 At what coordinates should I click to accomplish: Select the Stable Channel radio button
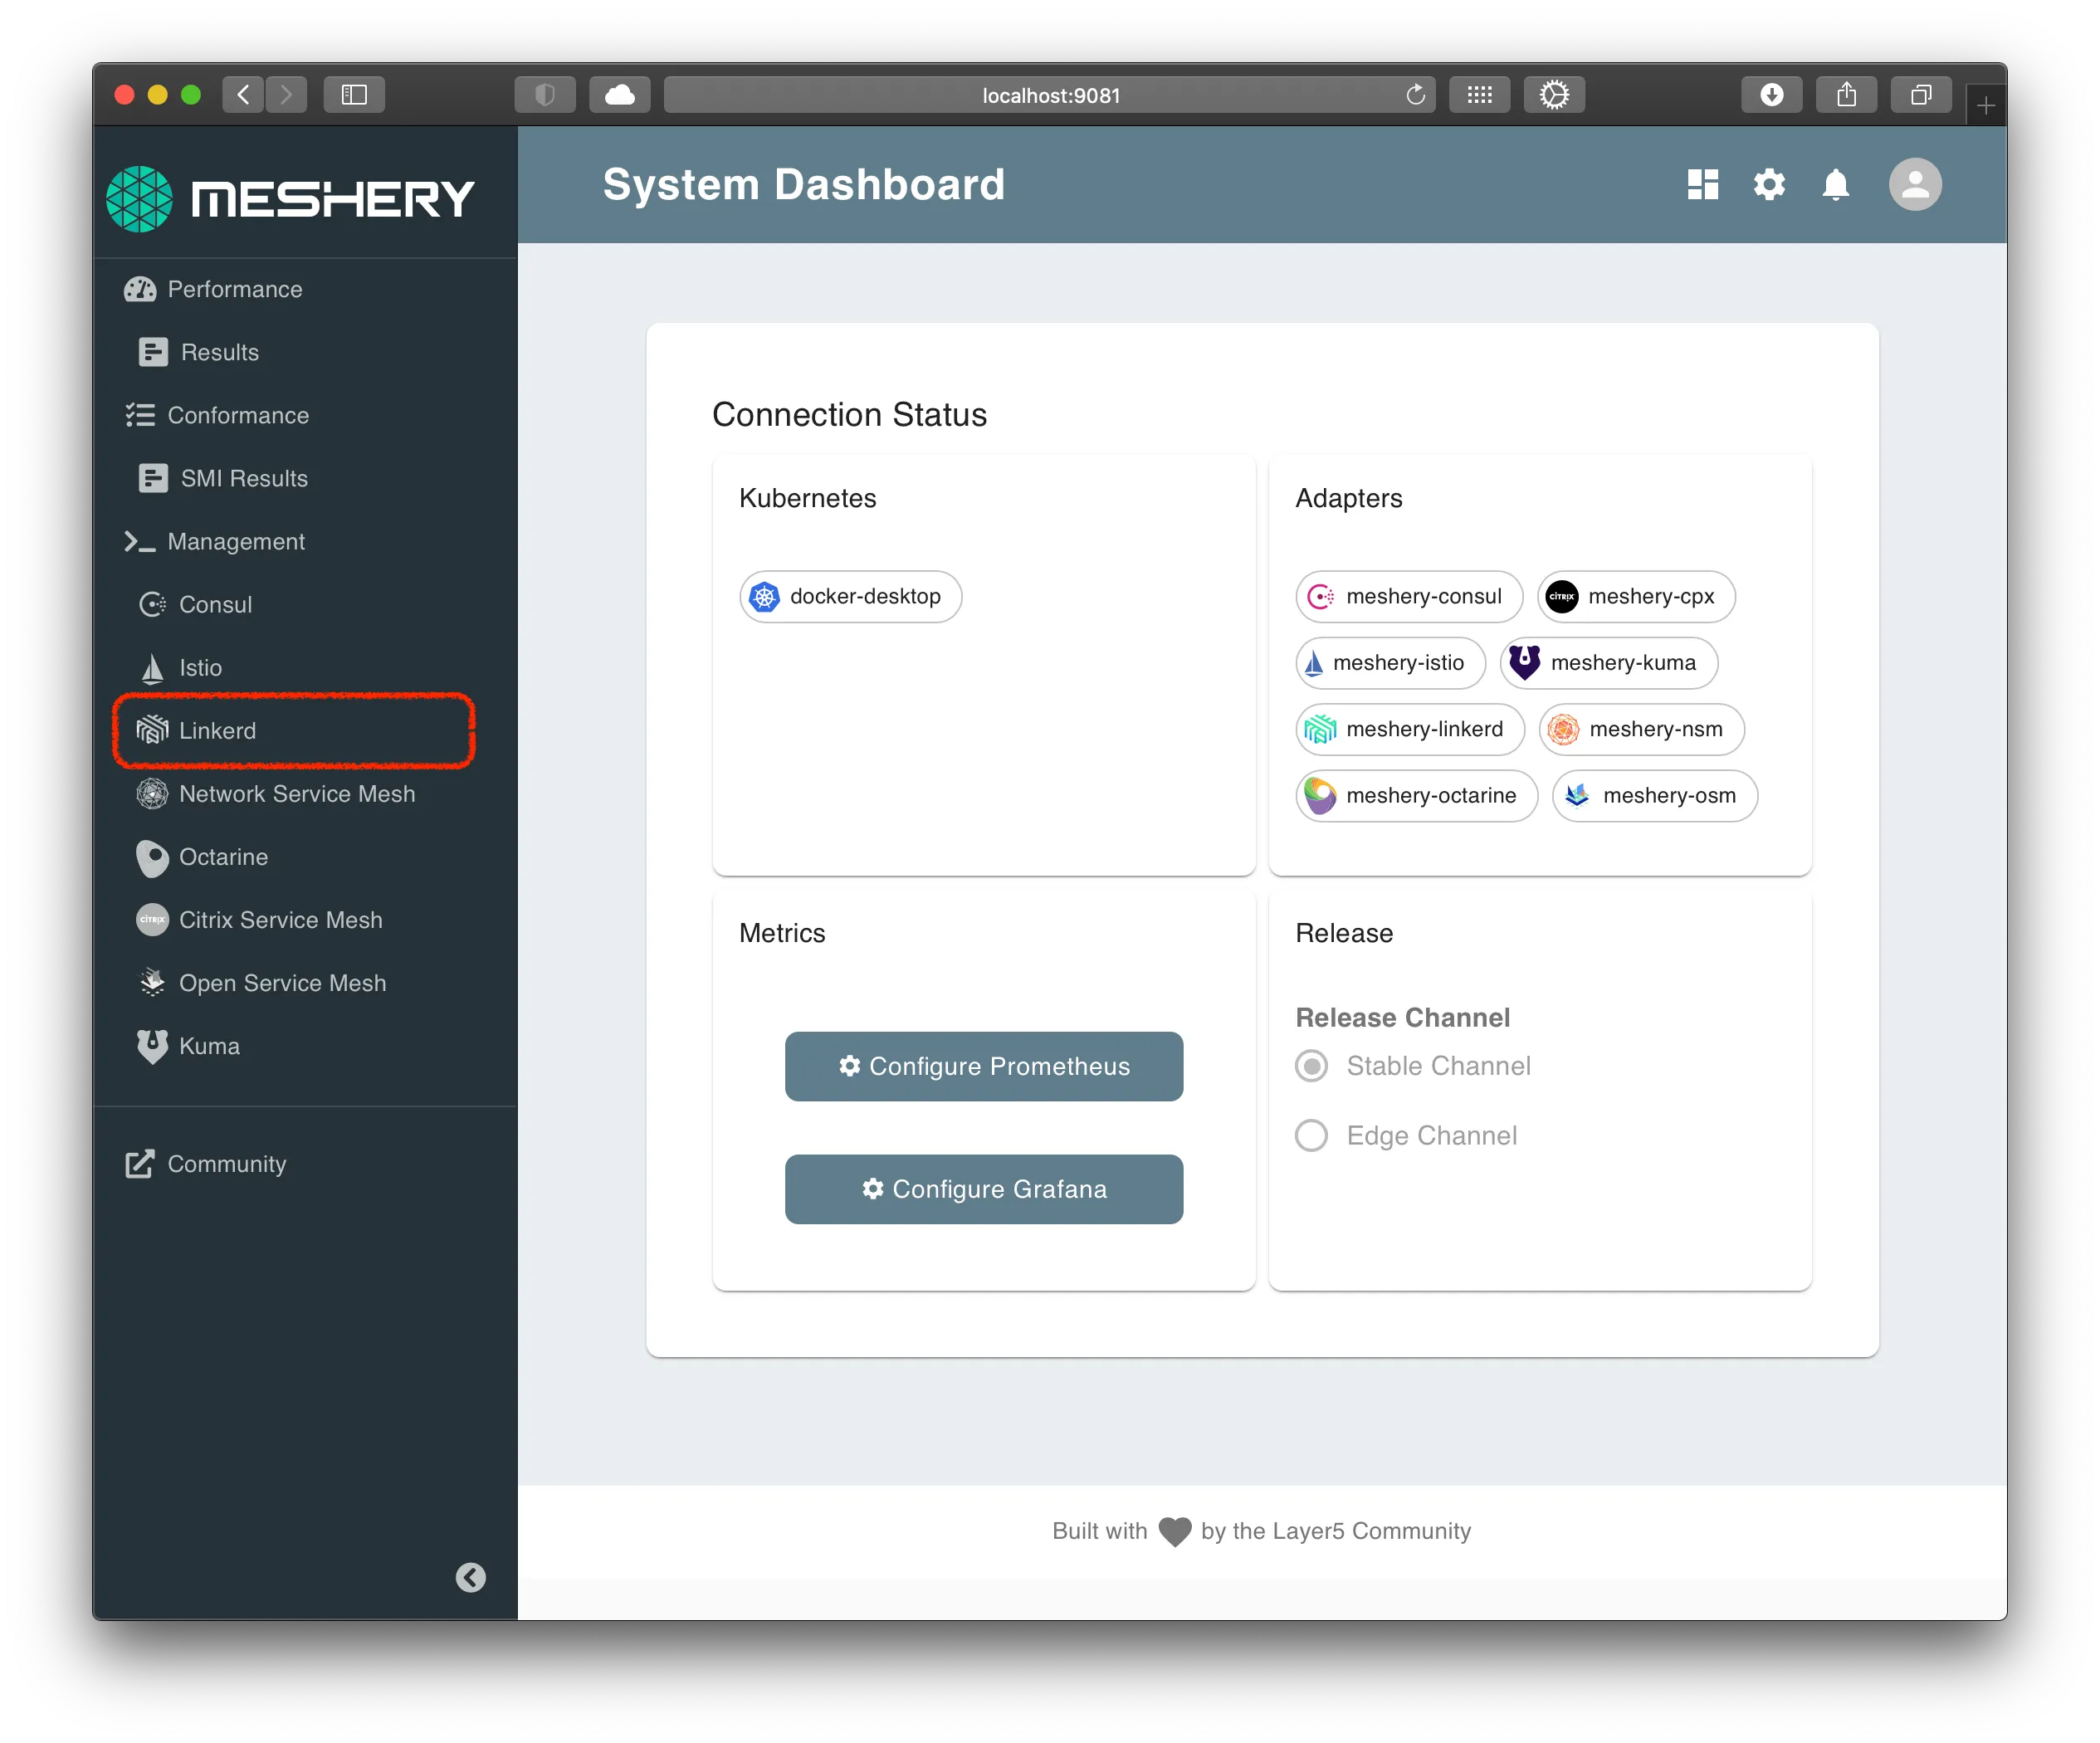[x=1311, y=1066]
